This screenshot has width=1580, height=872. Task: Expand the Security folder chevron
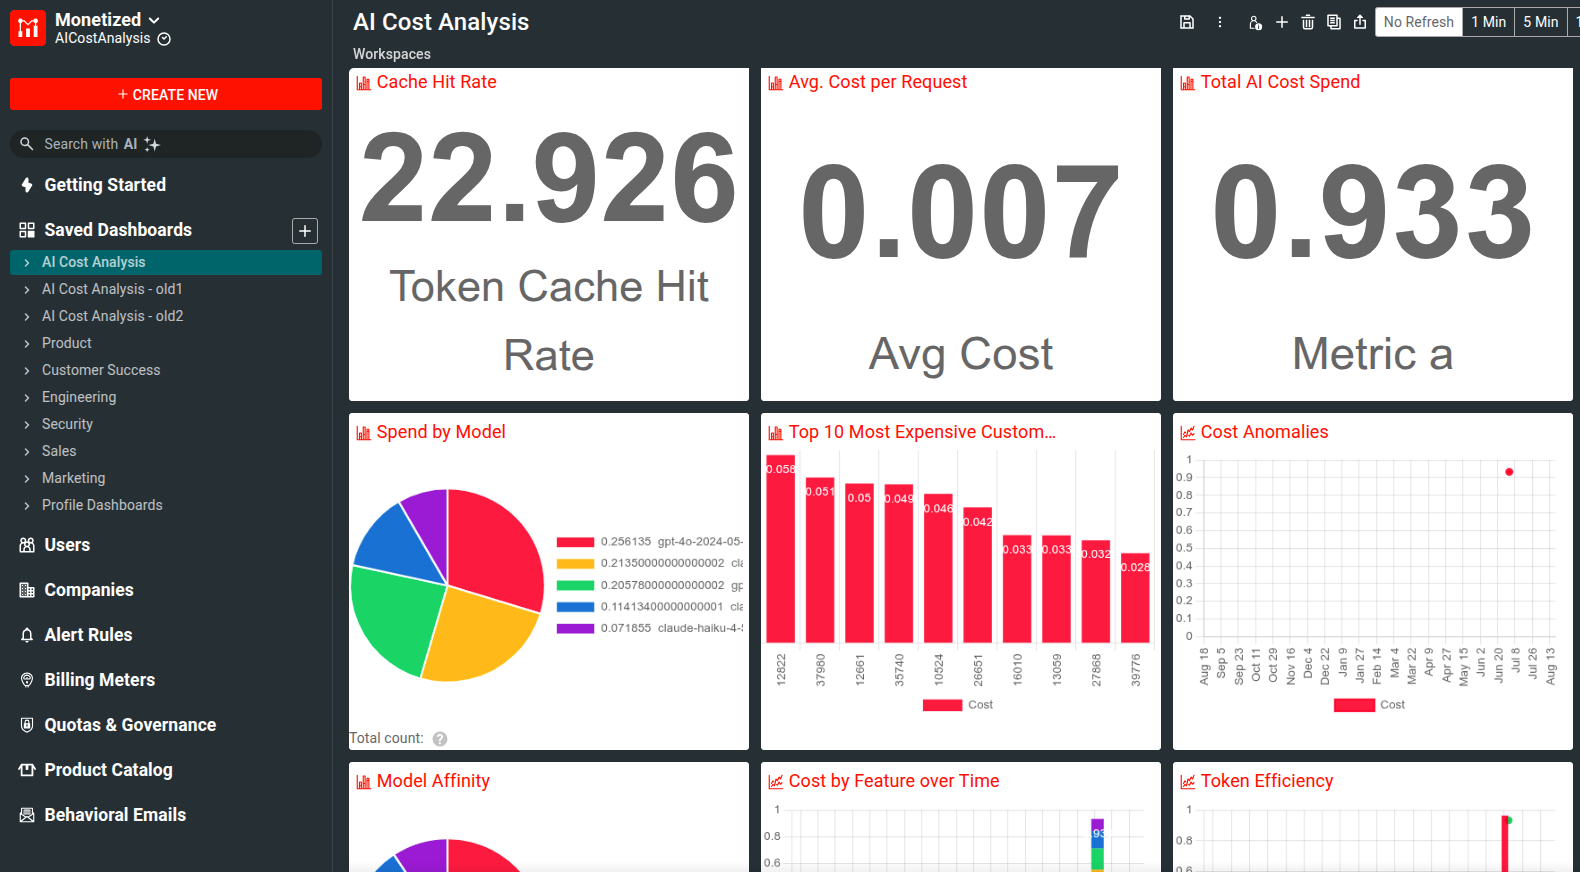(27, 424)
